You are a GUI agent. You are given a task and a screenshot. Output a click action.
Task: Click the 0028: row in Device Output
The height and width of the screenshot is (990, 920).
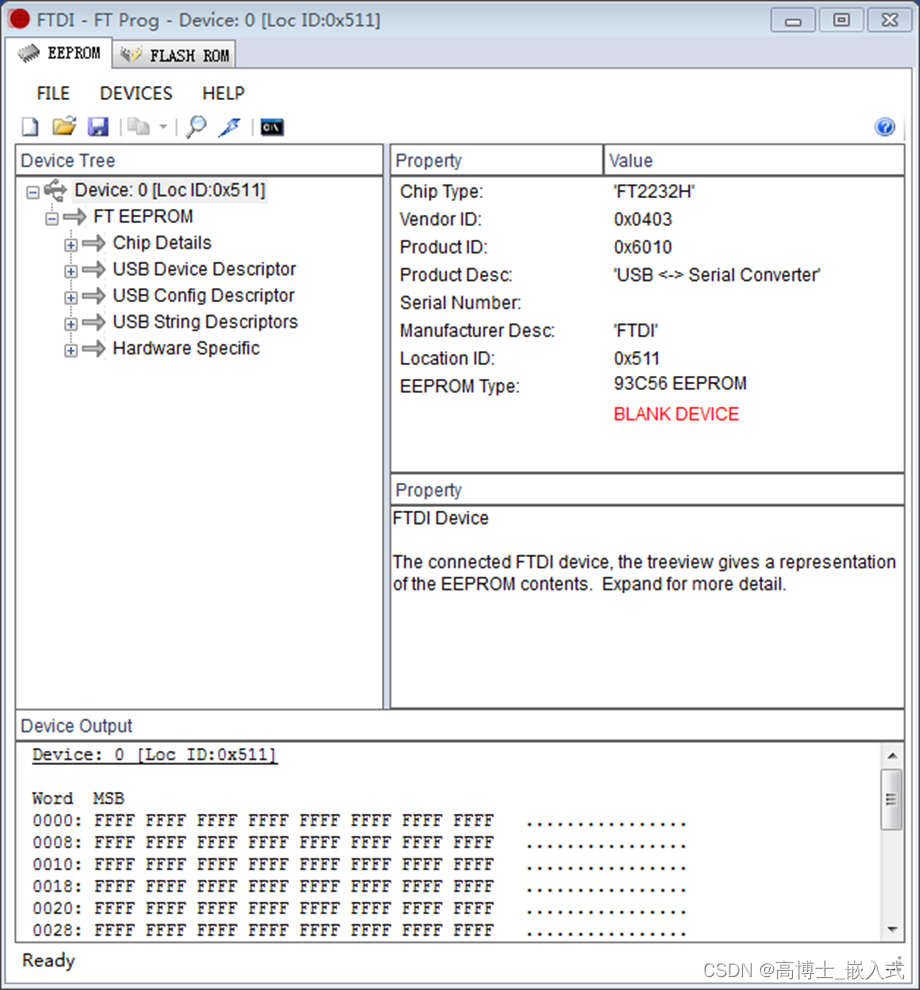[x=359, y=930]
